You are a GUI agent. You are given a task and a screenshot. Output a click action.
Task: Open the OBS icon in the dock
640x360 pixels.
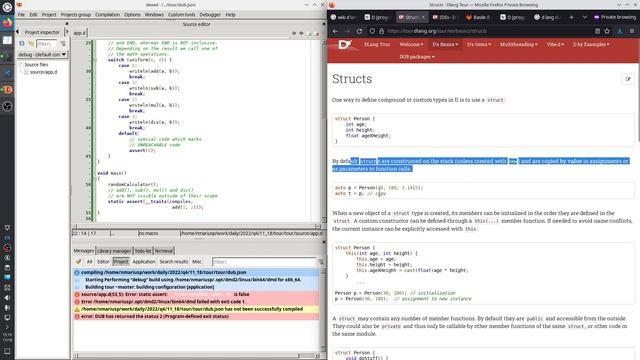(x=7, y=107)
